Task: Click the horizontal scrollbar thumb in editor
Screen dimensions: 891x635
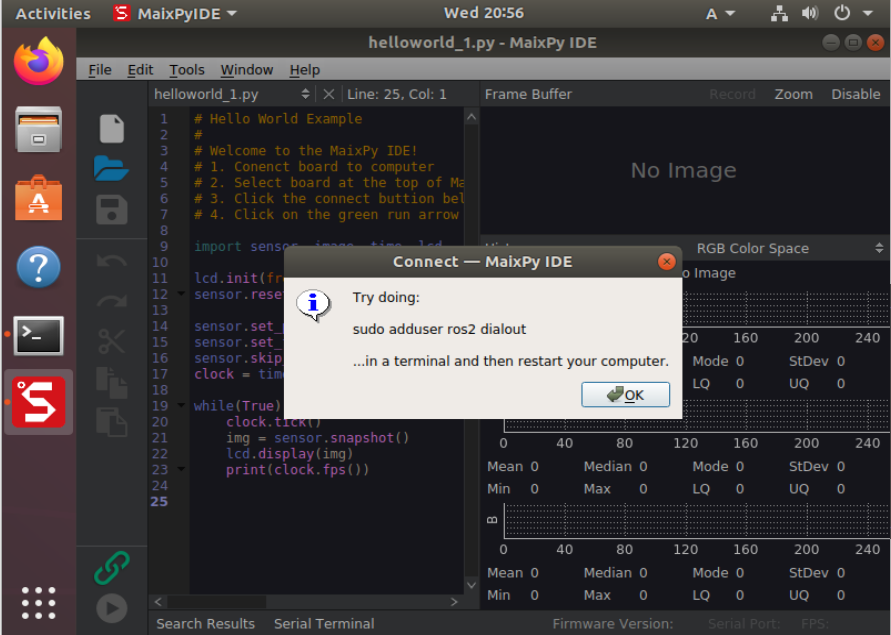Action: [216, 601]
